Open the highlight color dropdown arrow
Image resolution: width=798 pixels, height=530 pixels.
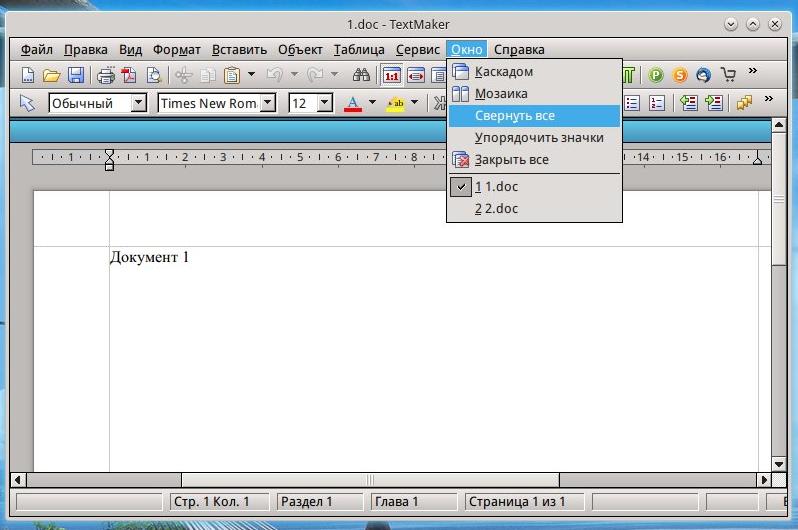[x=415, y=102]
